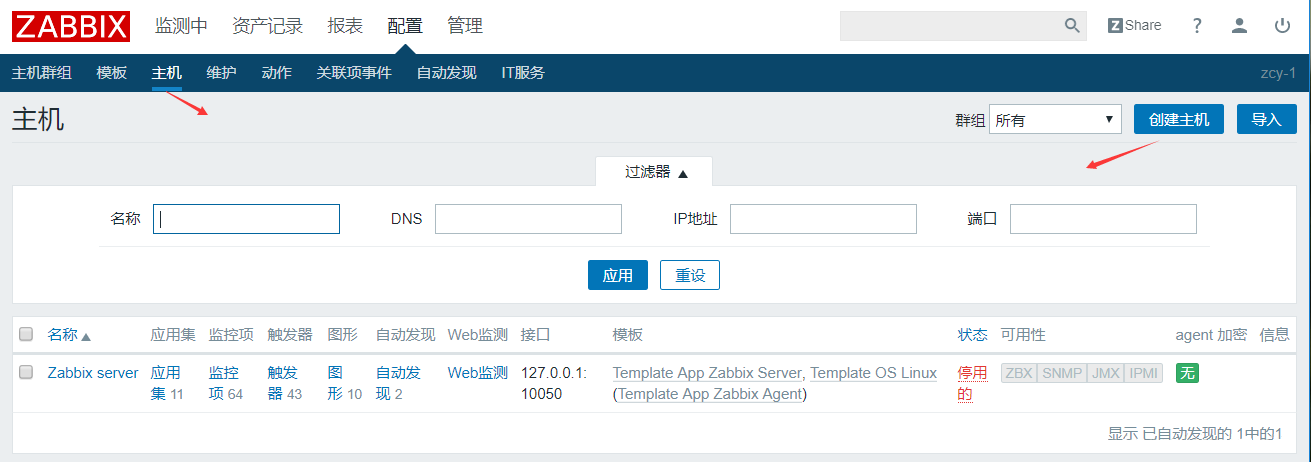The width and height of the screenshot is (1311, 462).
Task: Go to 关联项事件 submenu
Action: 354,73
